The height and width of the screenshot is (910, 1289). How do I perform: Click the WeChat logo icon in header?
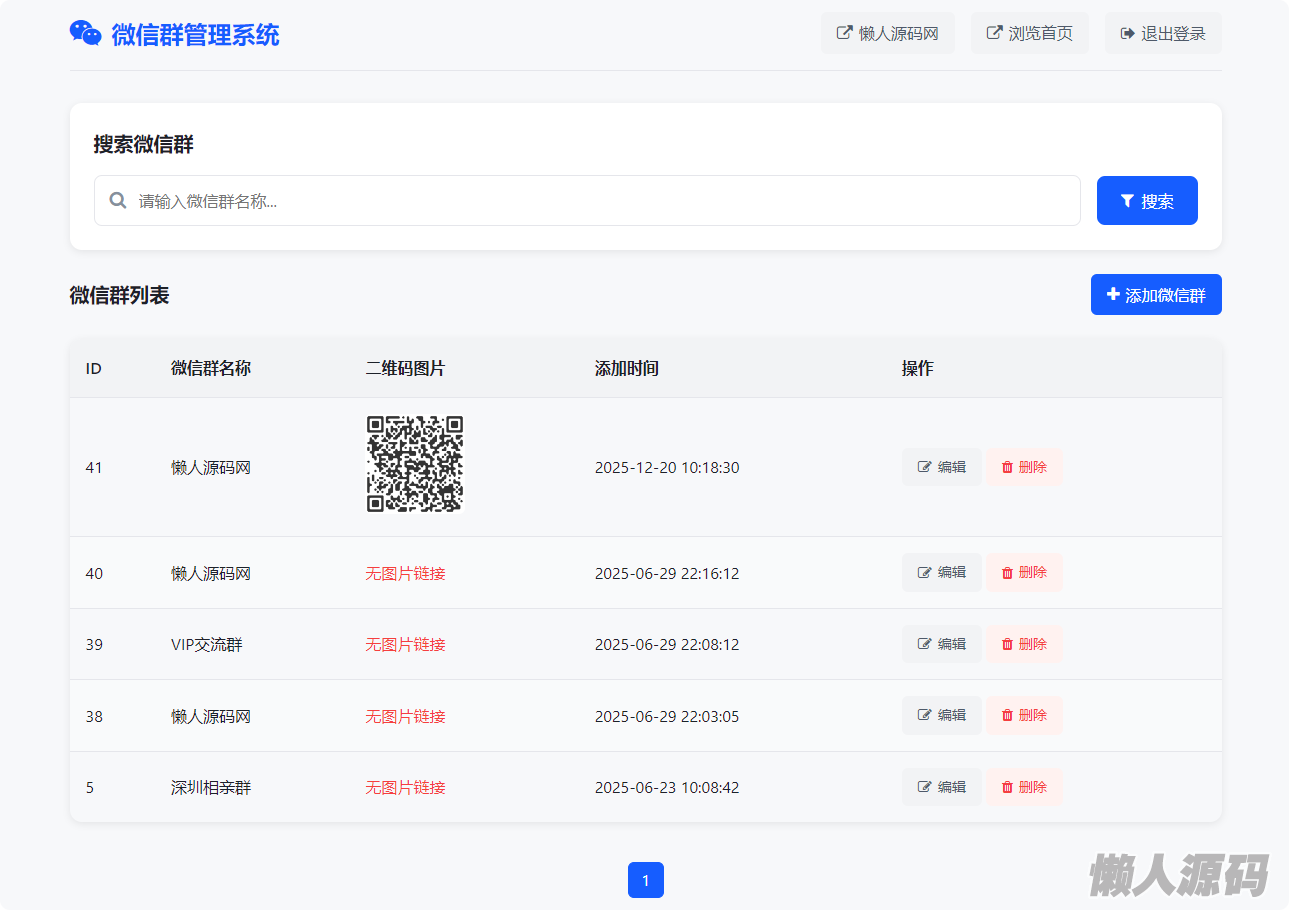(85, 33)
